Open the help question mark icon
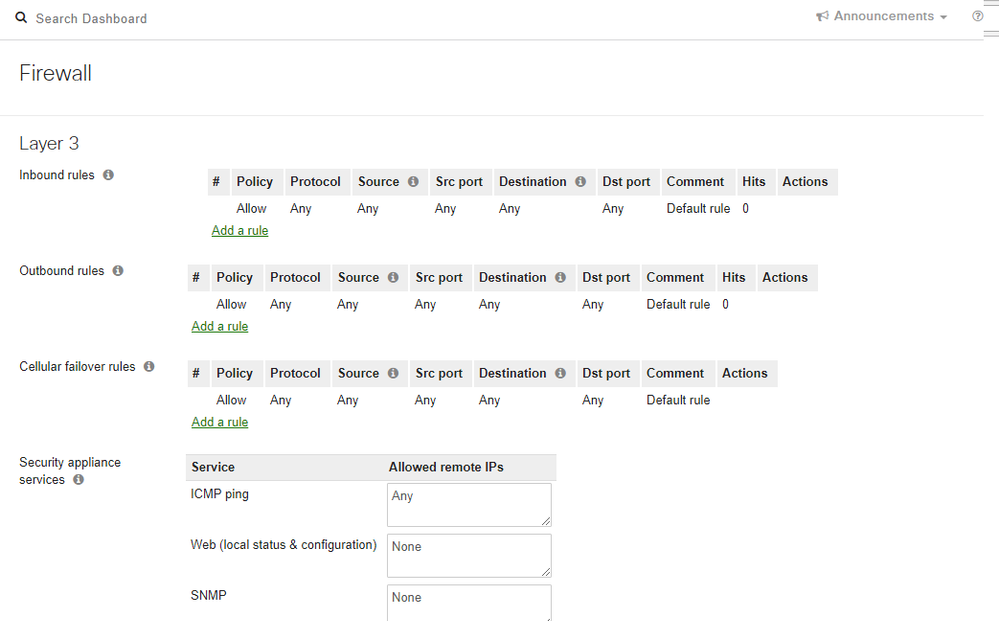 point(977,16)
